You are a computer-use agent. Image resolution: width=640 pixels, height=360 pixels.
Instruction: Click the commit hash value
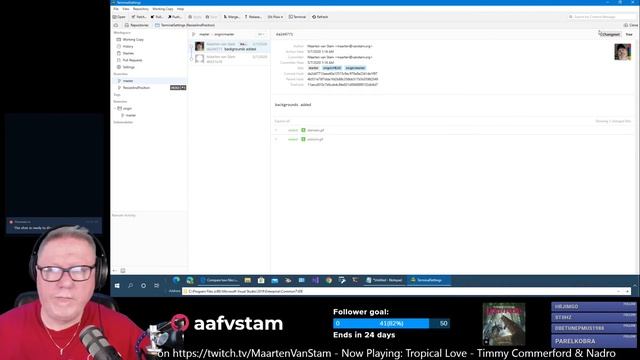[x=342, y=74]
